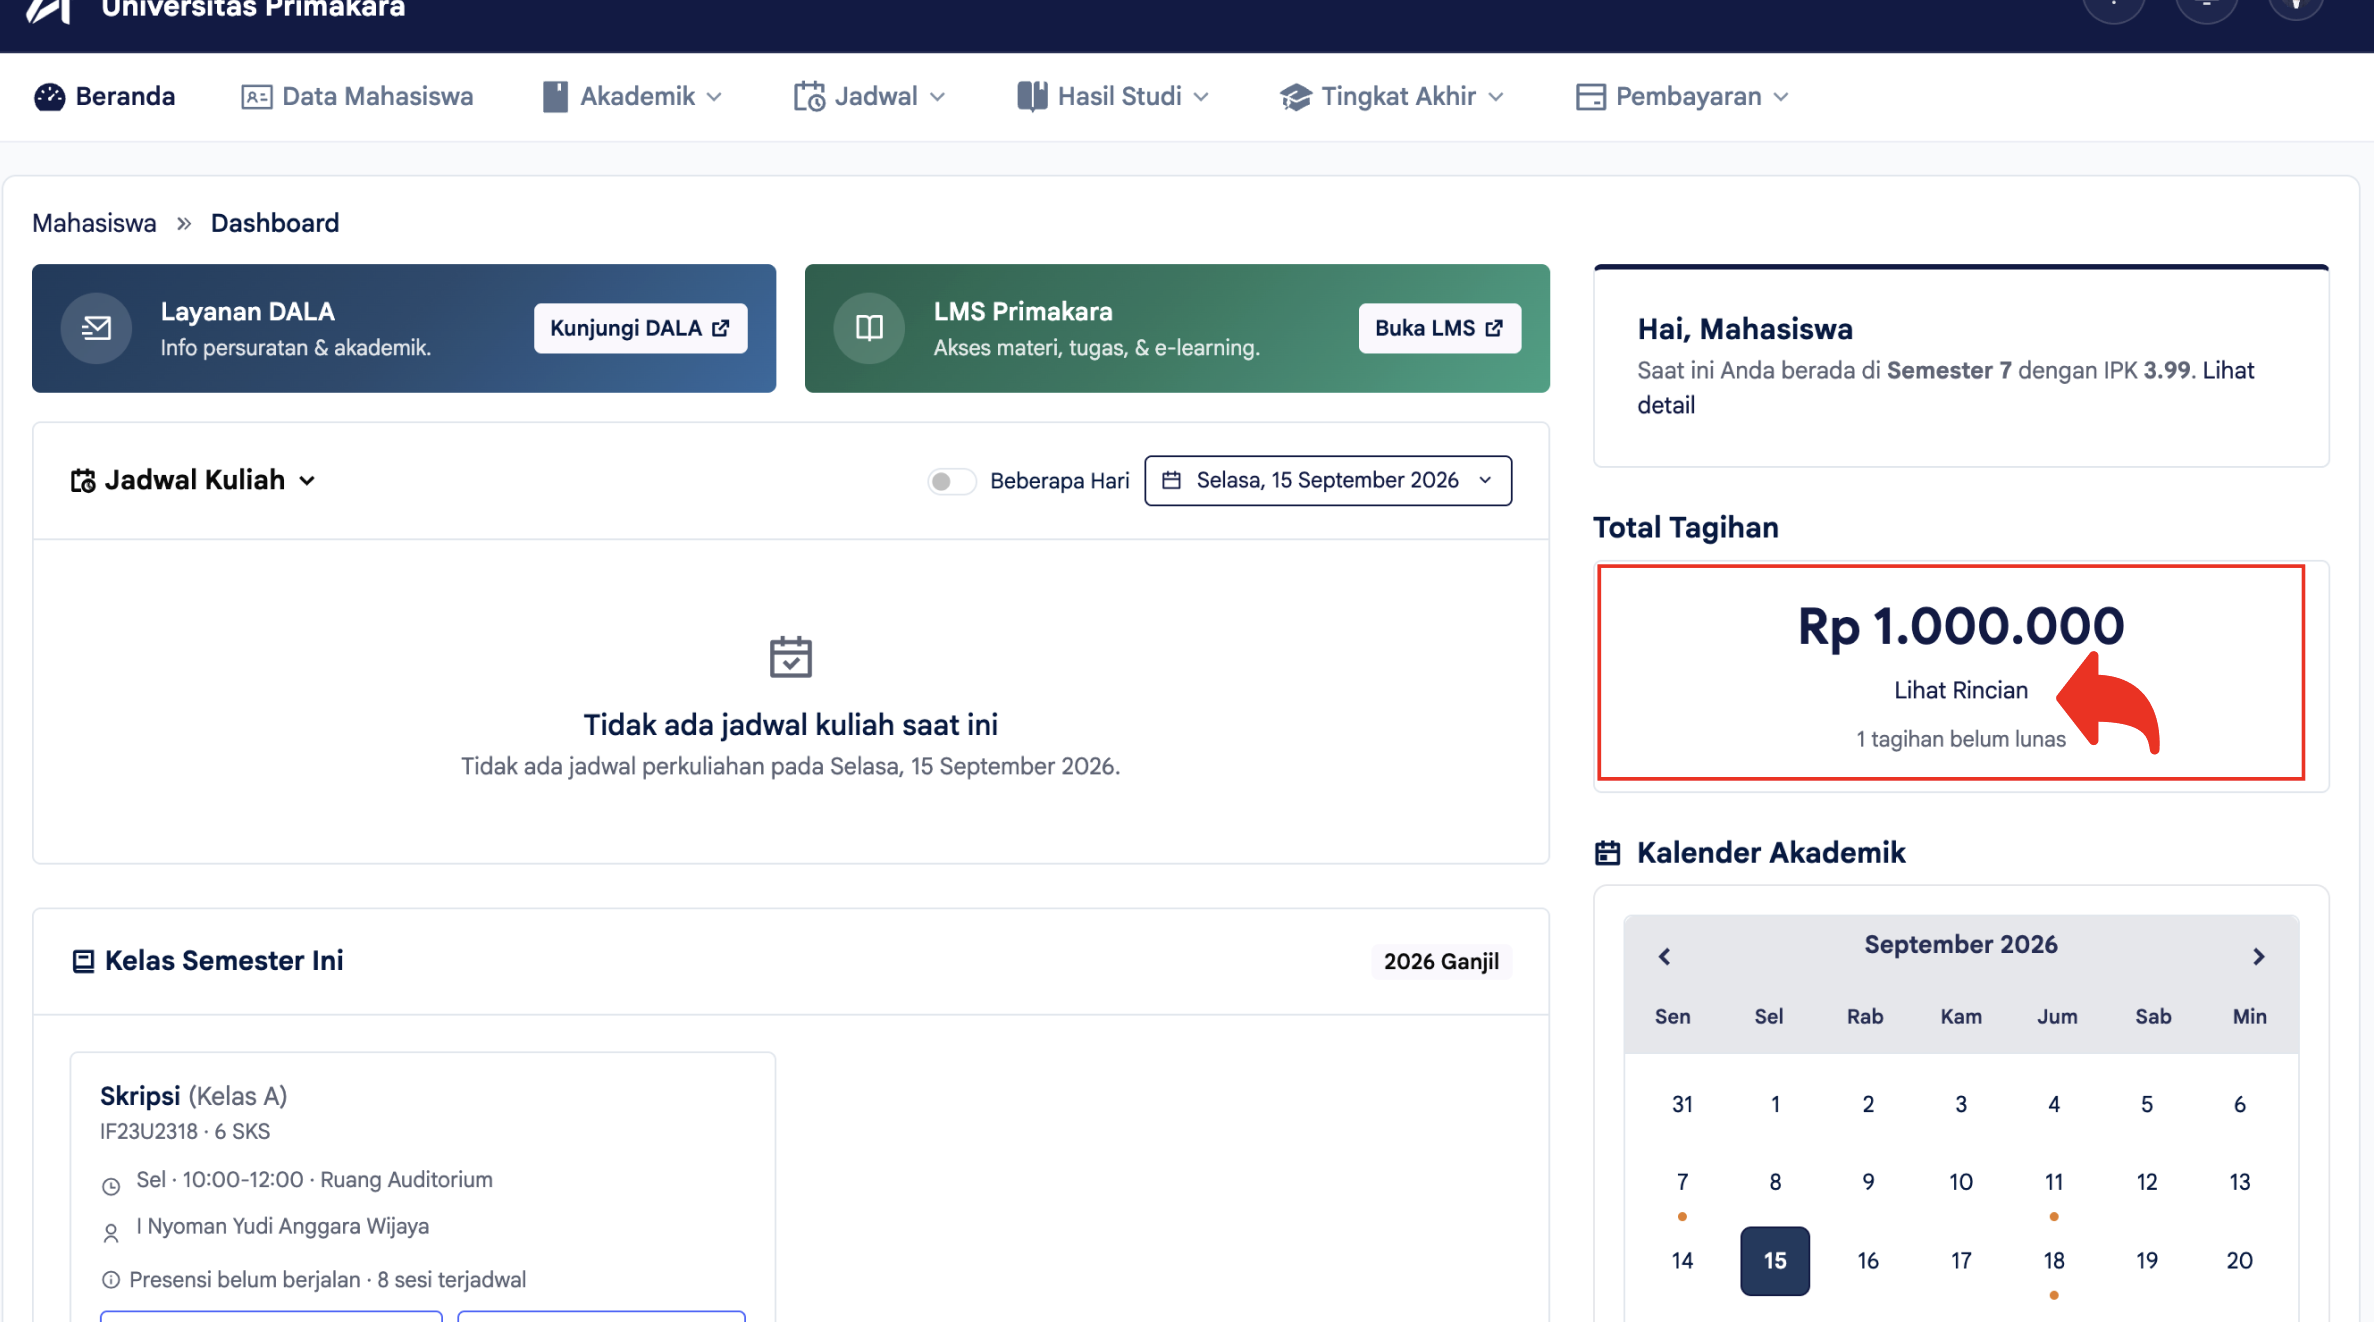Select date 31 in the calendar
Image resolution: width=2374 pixels, height=1322 pixels.
(x=1682, y=1104)
